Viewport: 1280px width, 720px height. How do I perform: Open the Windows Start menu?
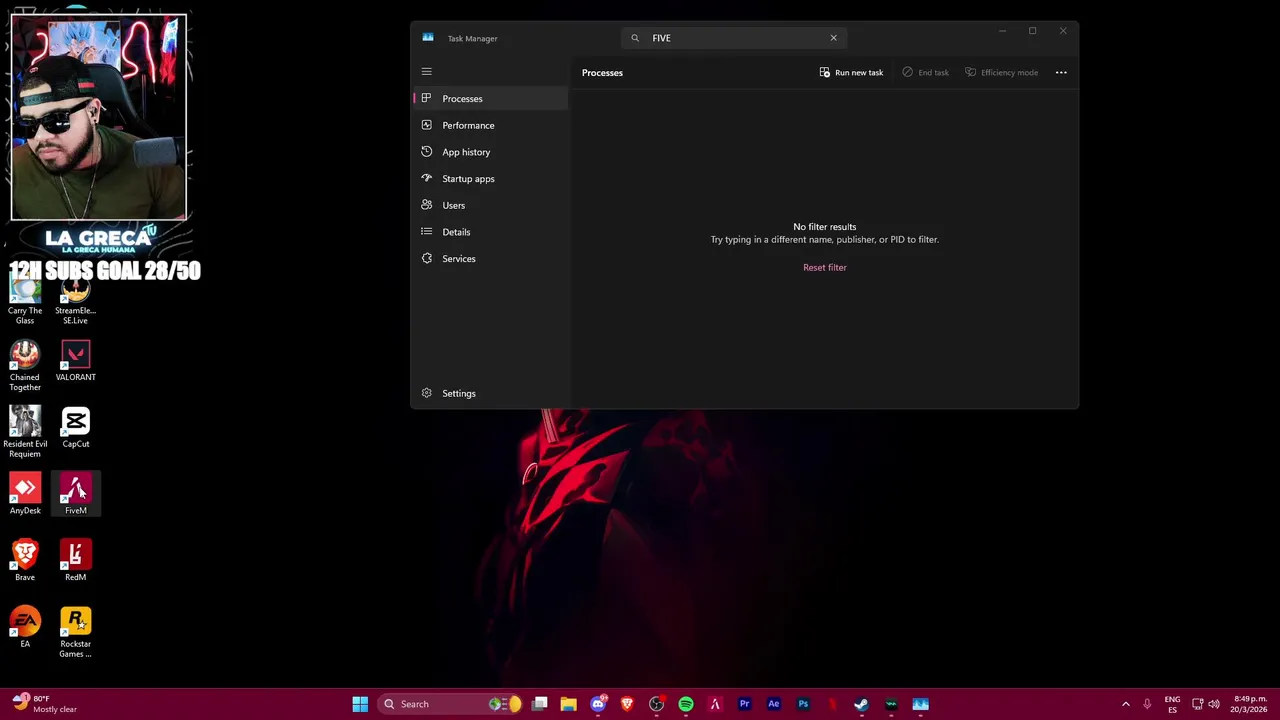[x=360, y=704]
